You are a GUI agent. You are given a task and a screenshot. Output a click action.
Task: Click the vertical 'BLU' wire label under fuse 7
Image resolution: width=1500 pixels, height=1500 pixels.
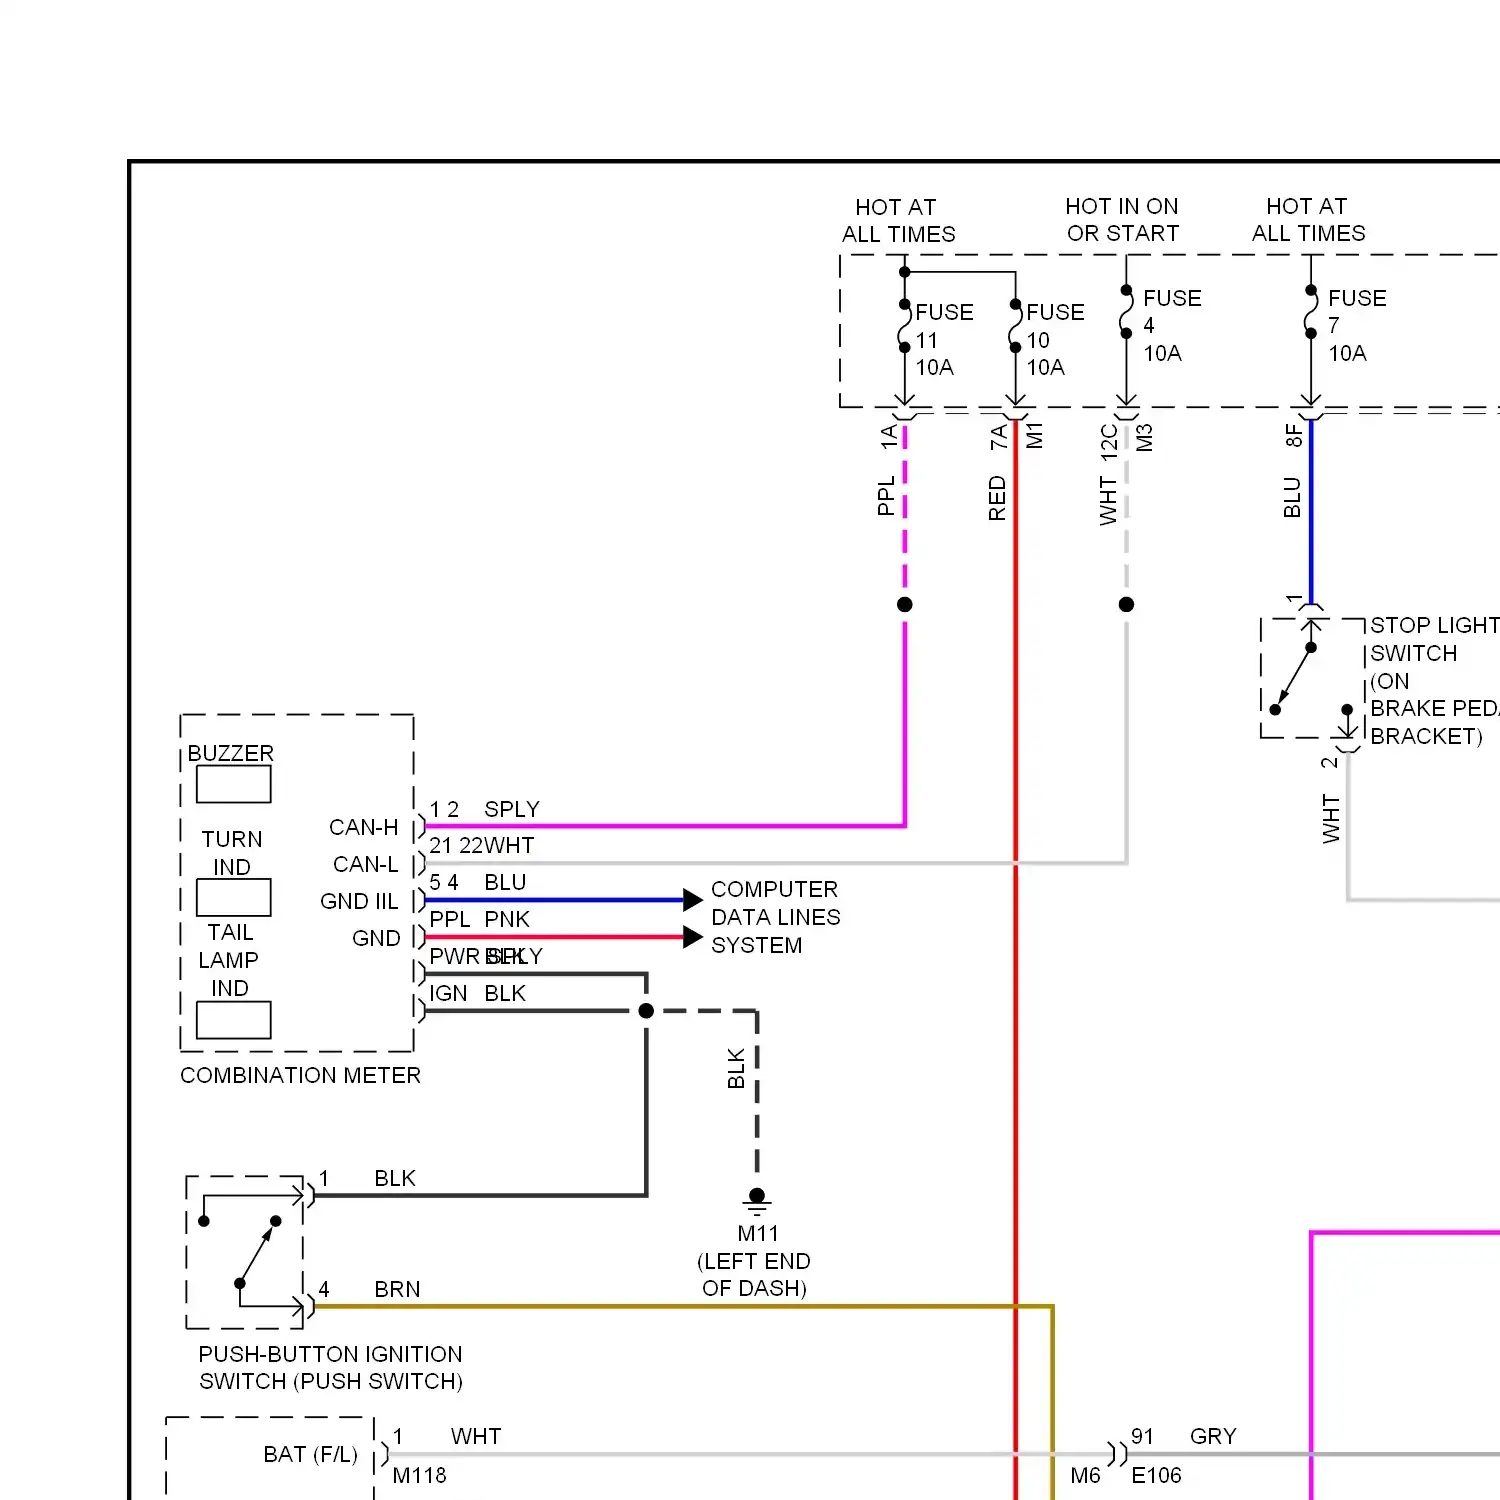coord(1292,497)
